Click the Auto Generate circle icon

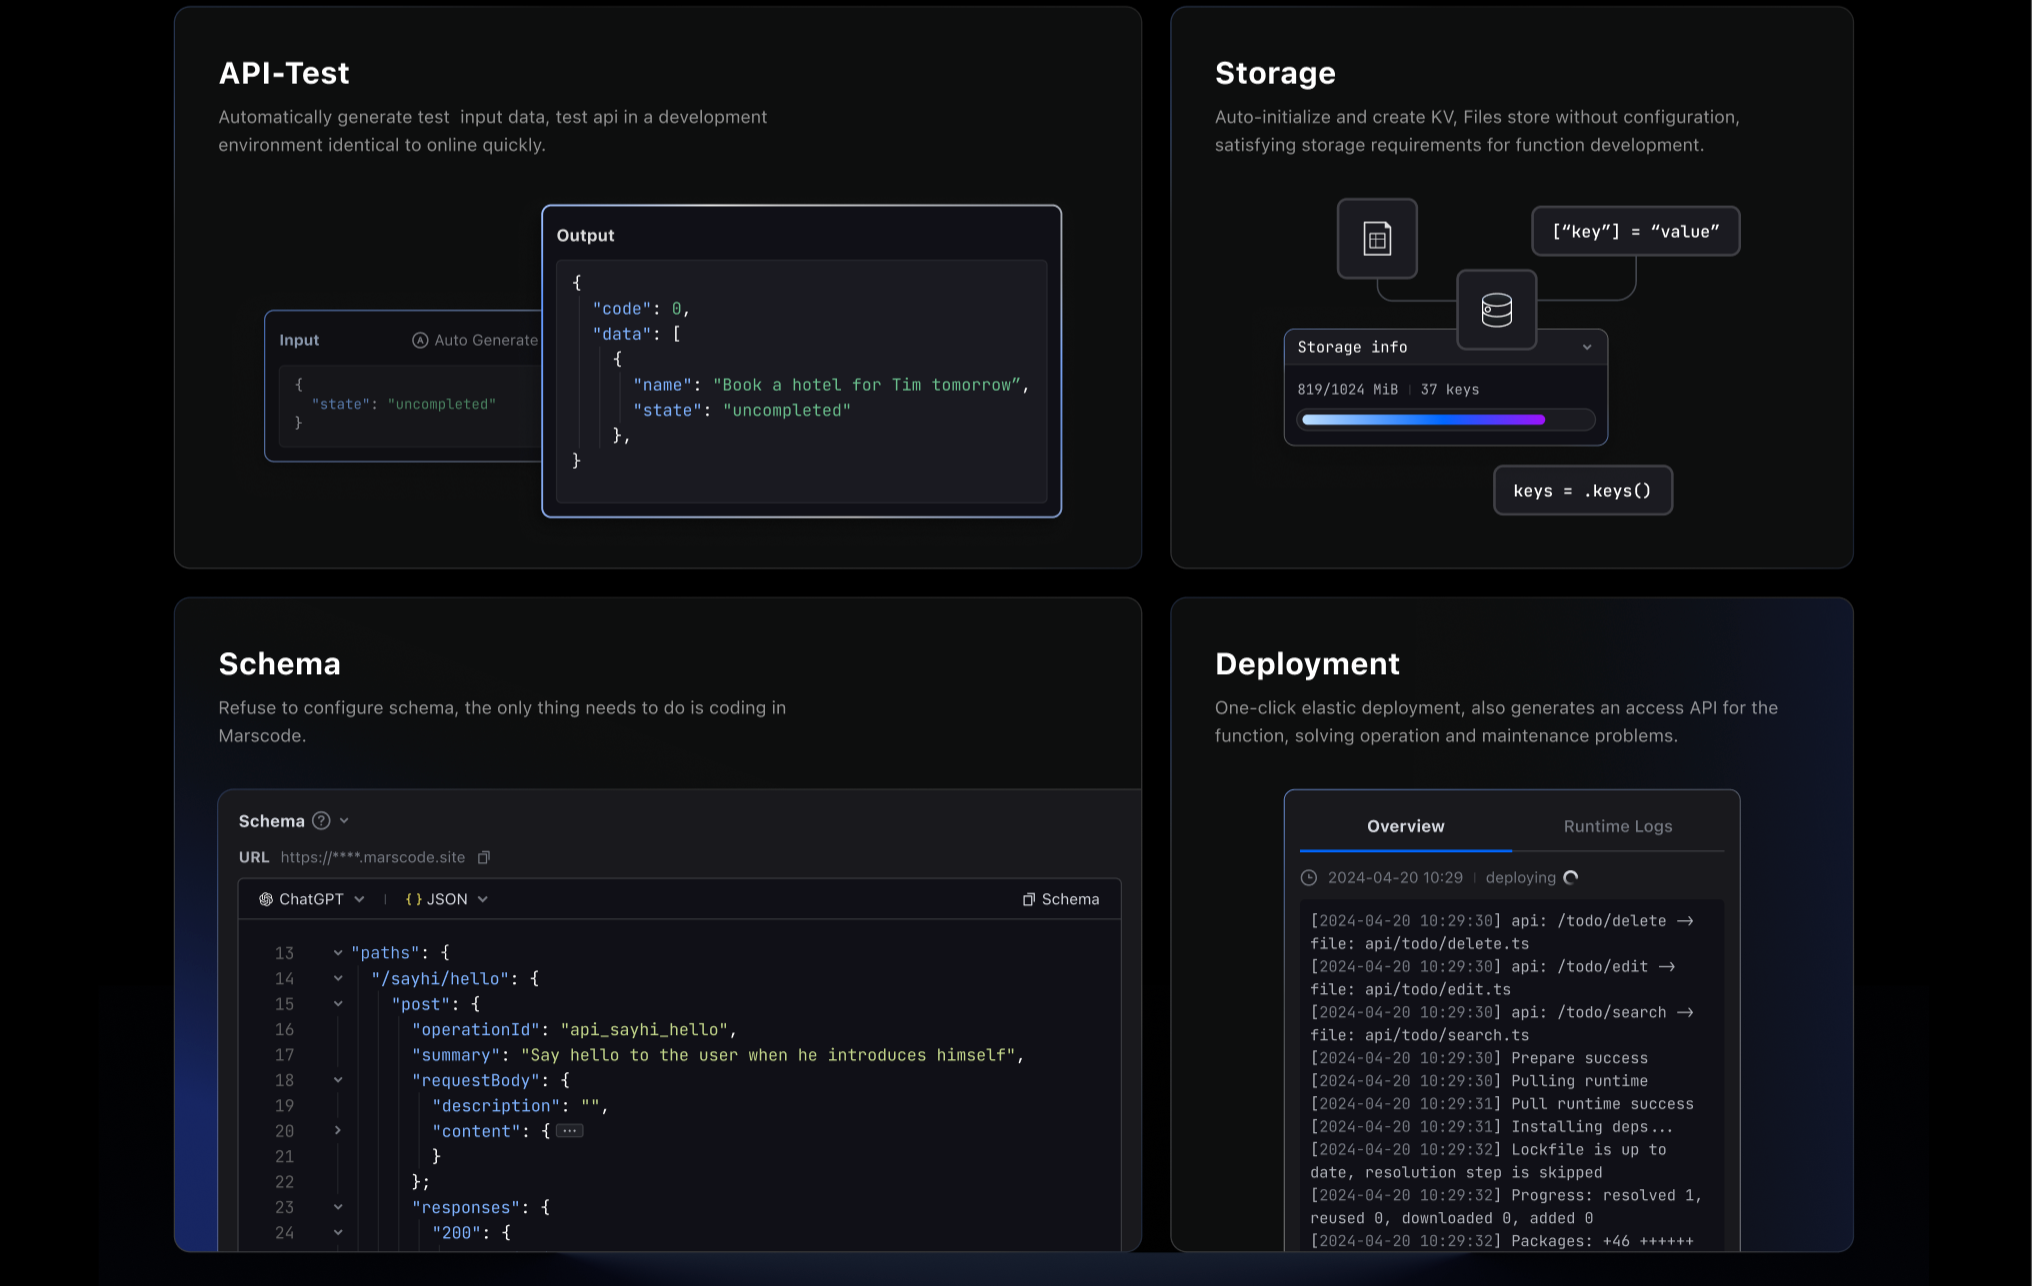click(x=420, y=340)
